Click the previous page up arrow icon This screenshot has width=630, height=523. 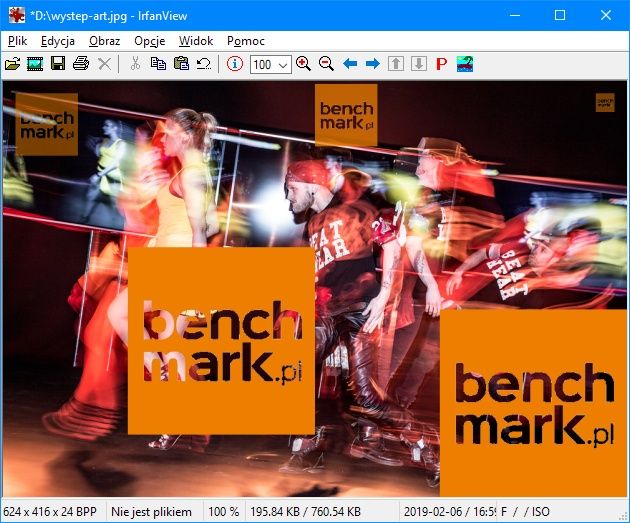point(396,64)
